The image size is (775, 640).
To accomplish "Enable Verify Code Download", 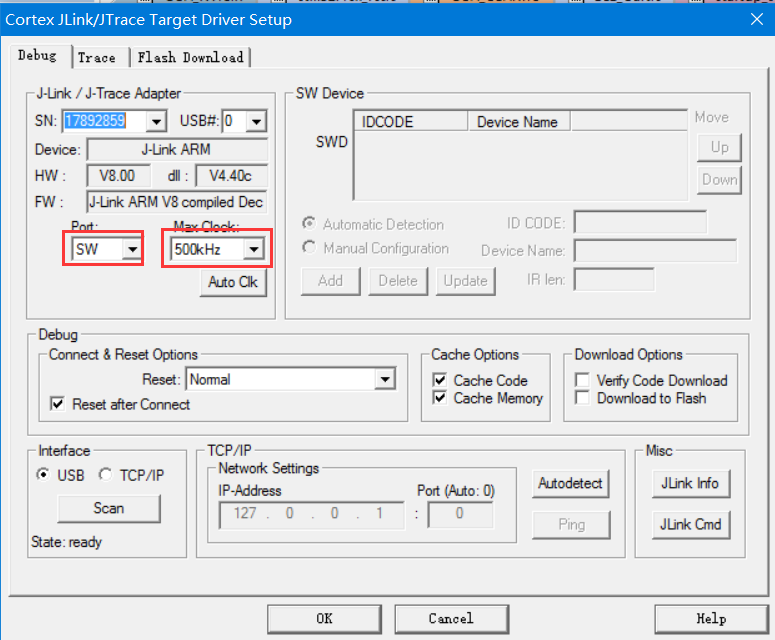I will click(583, 380).
